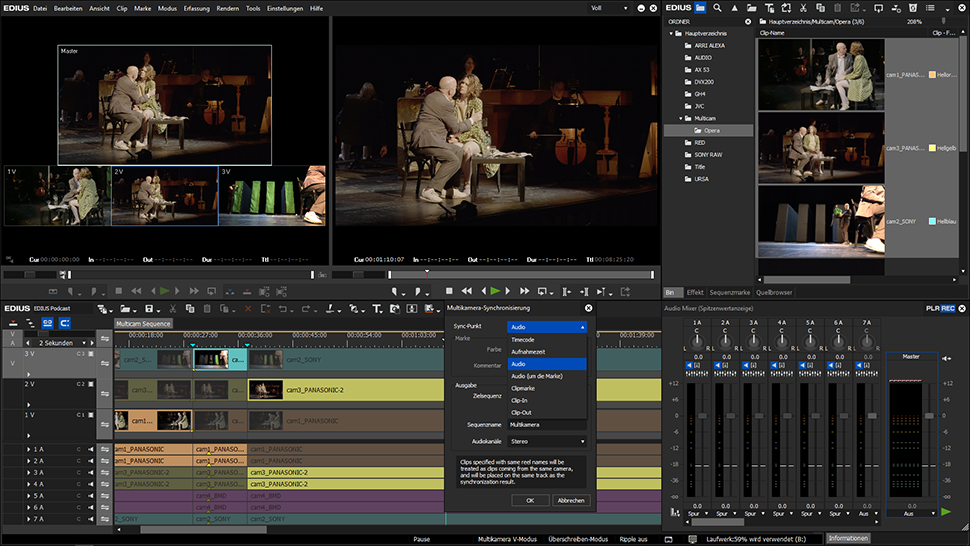
Task: Toggle the mute speaker on mixer channel 4A
Action: pyautogui.click(x=774, y=365)
